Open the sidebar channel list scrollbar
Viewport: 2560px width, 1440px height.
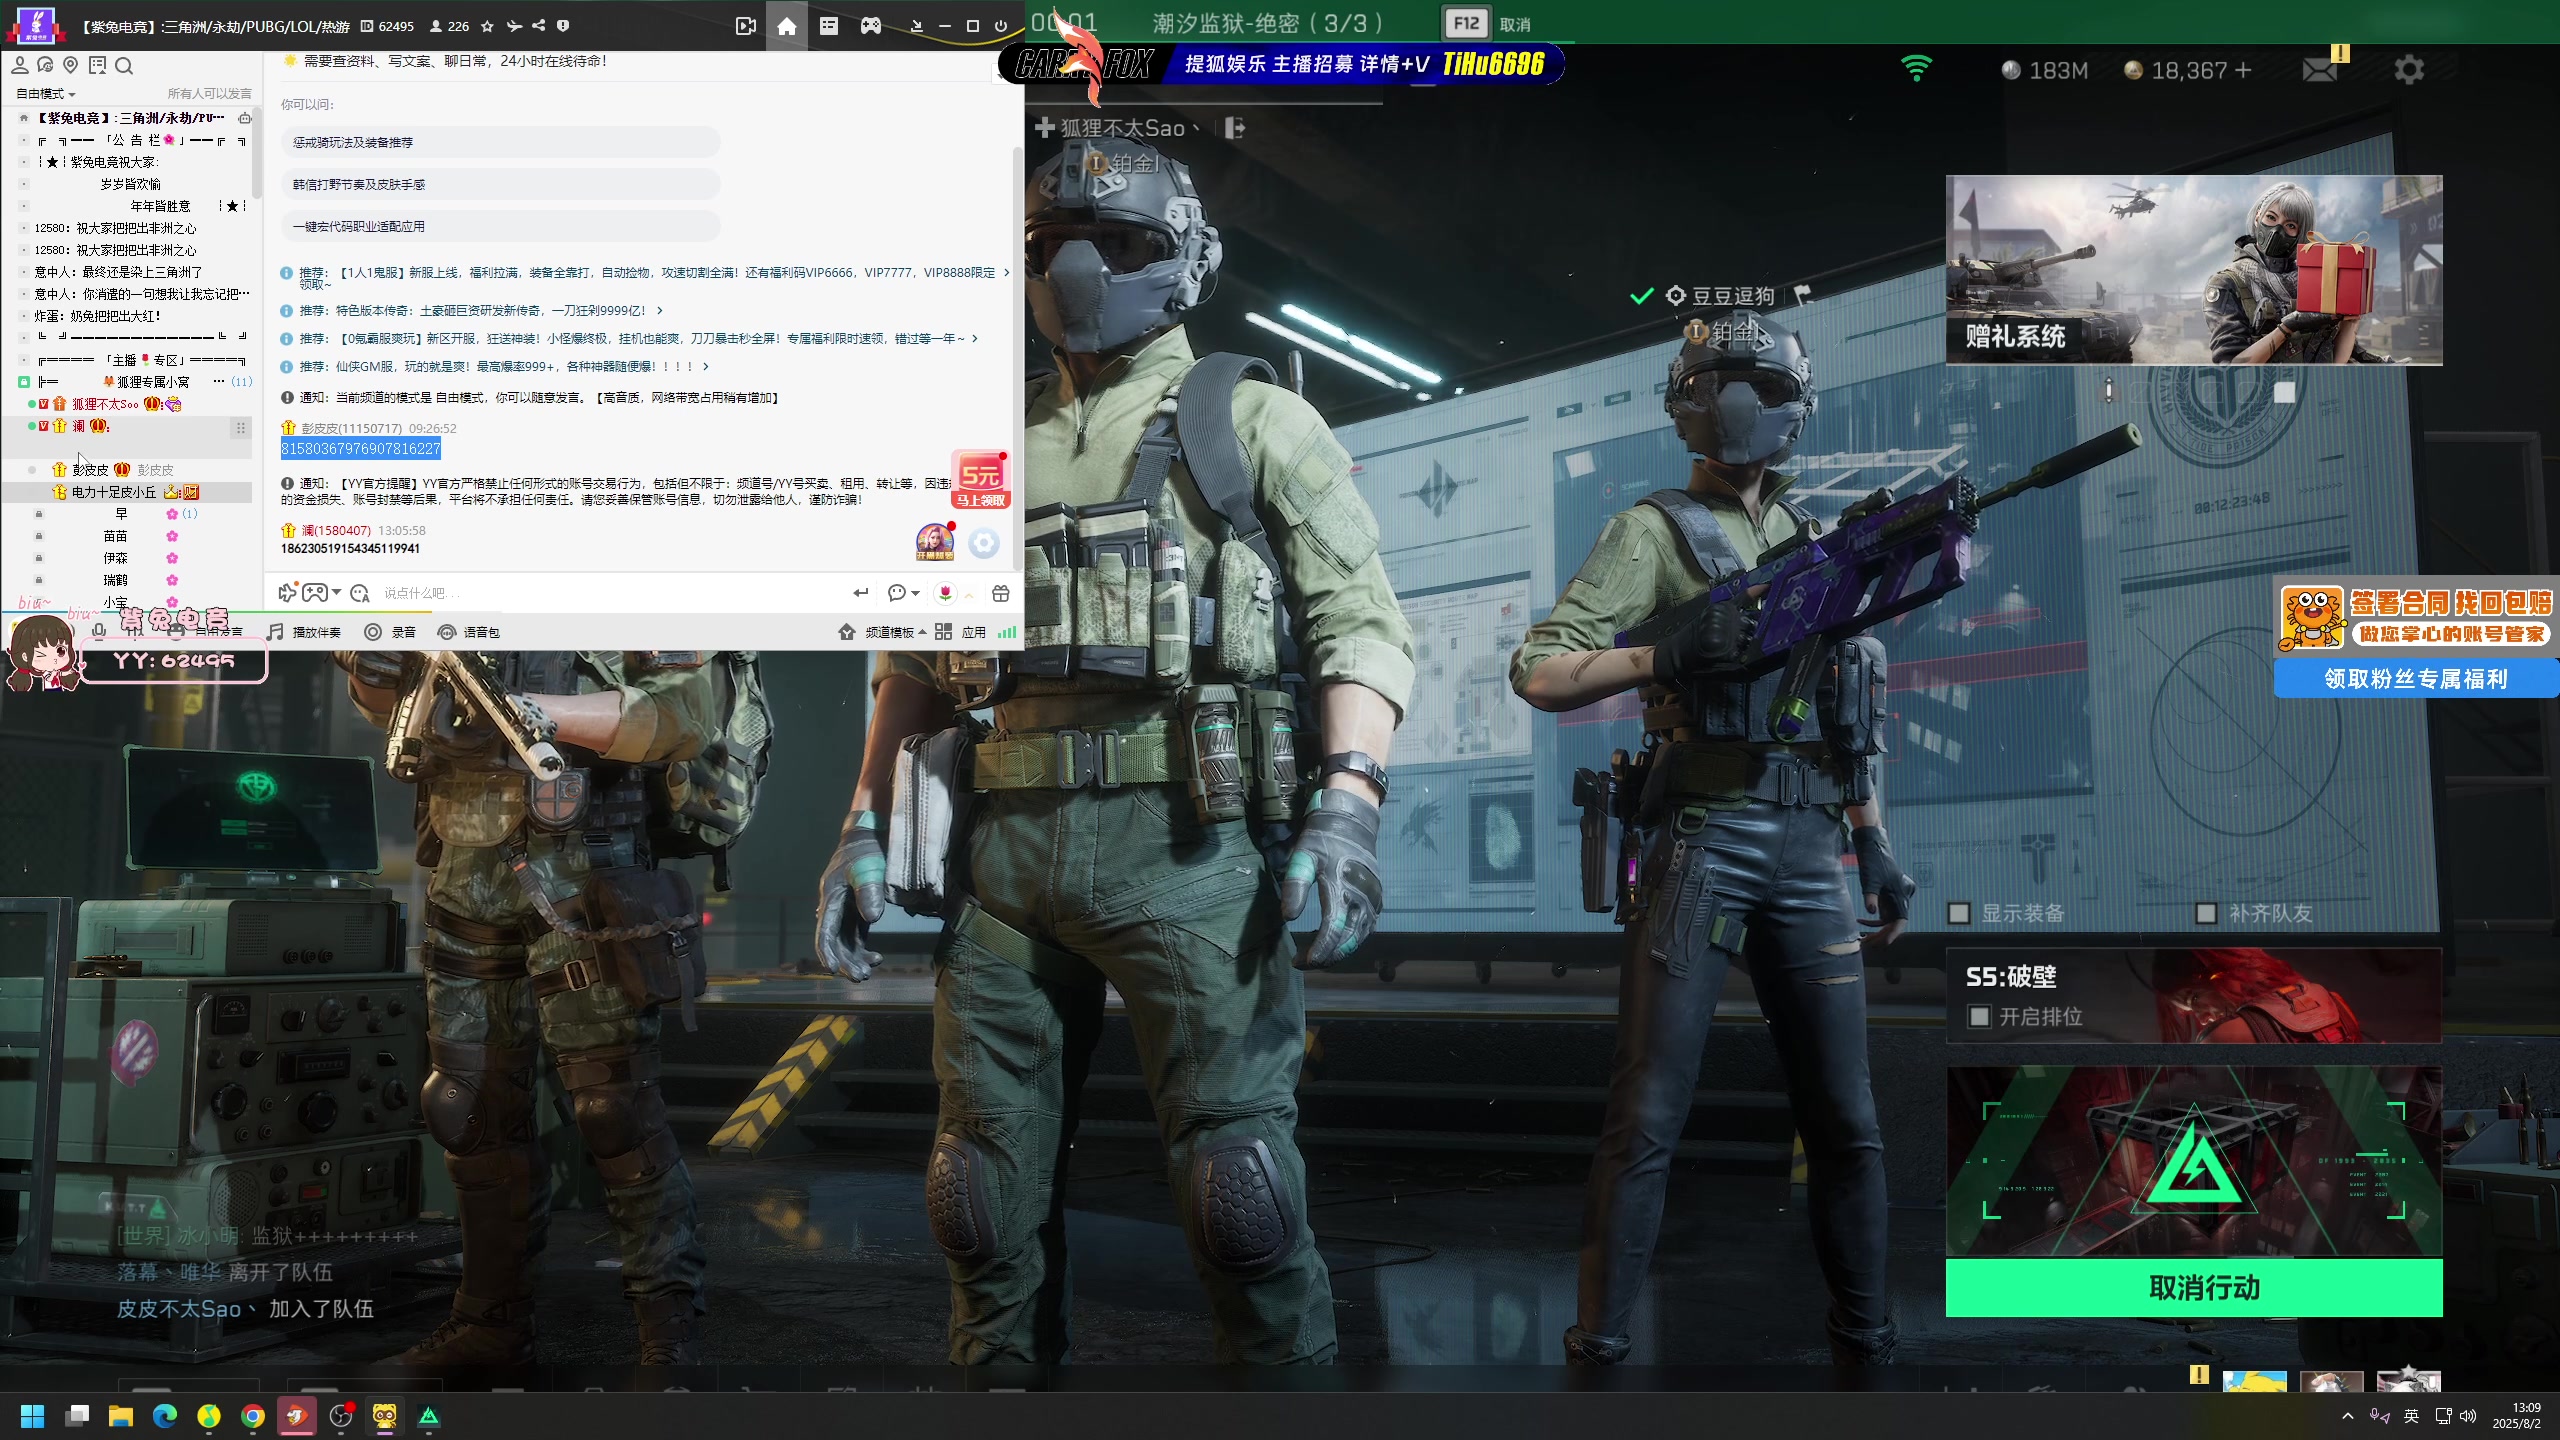coord(257,155)
